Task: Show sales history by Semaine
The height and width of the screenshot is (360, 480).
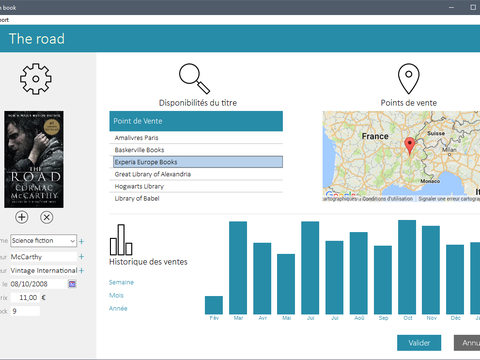Action: click(x=121, y=282)
